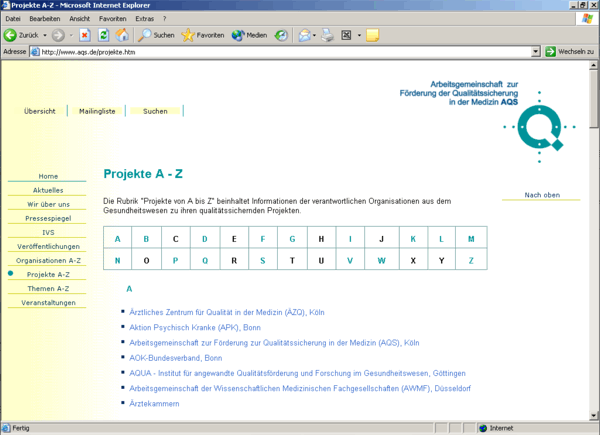Open the Datei menu
The image size is (600, 435).
pyautogui.click(x=13, y=18)
